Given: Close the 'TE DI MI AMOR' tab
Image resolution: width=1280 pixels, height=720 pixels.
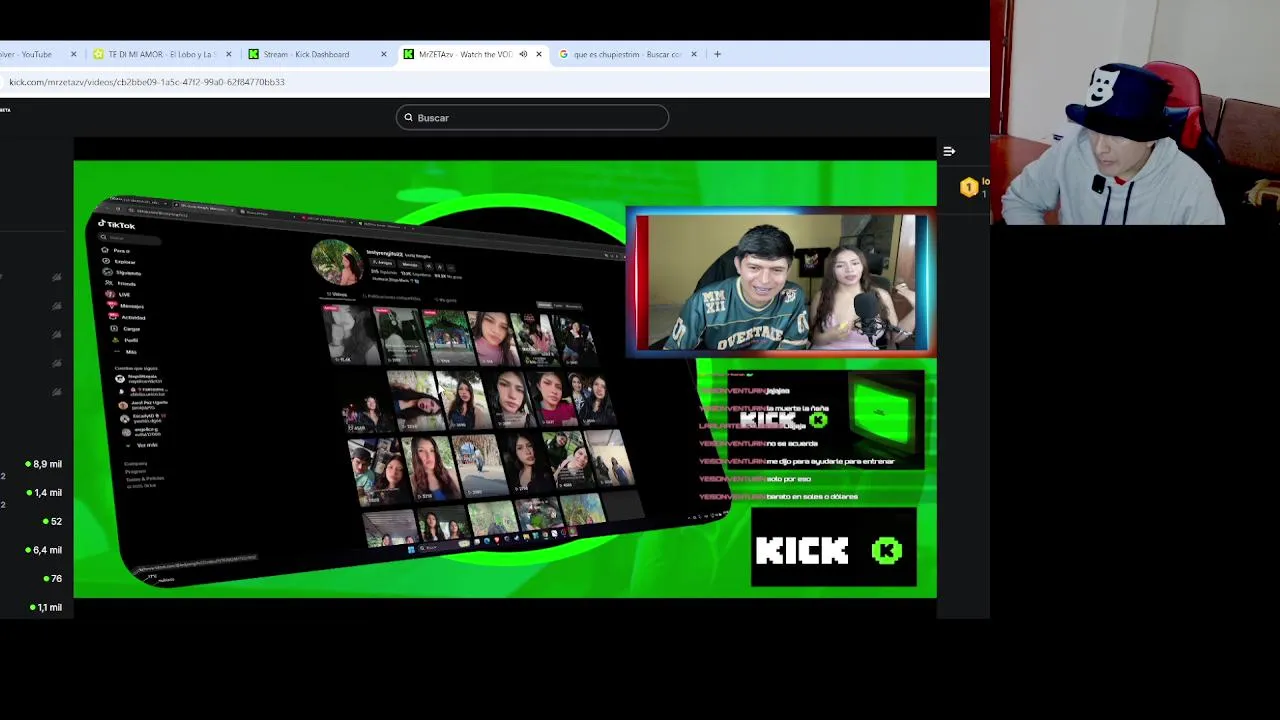Looking at the screenshot, I should (229, 54).
